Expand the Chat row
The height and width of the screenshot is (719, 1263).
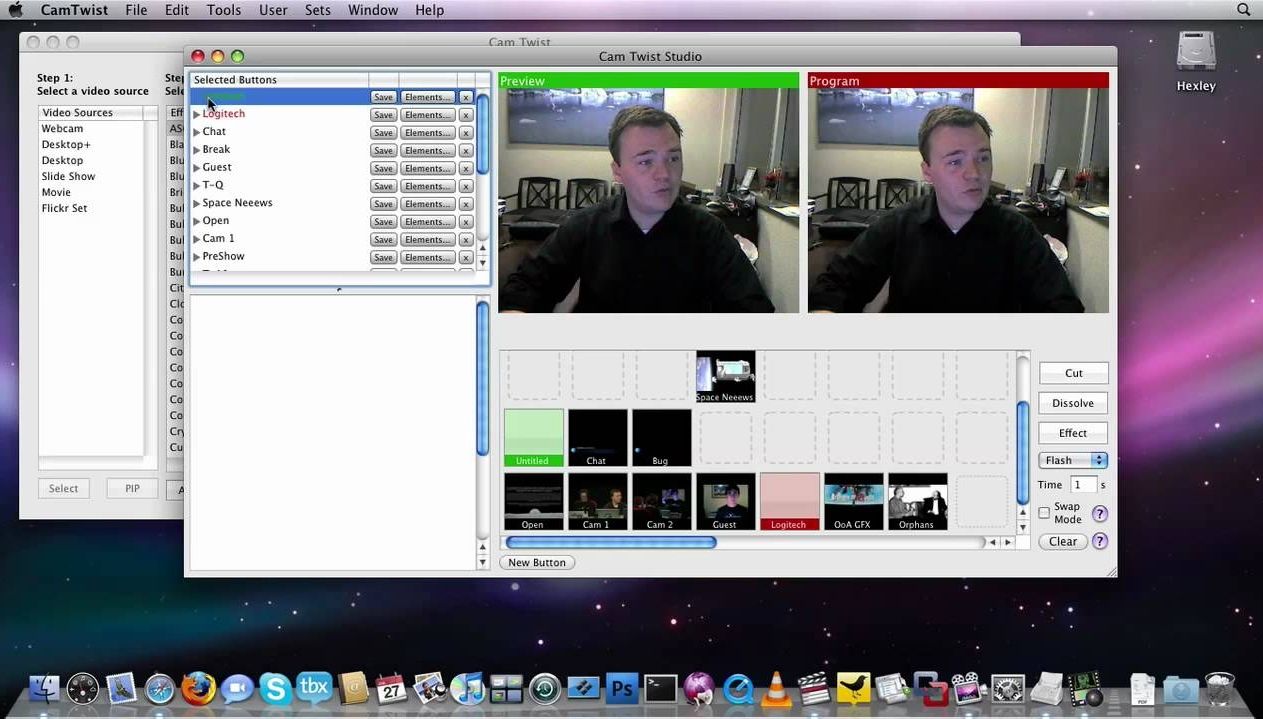pyautogui.click(x=196, y=132)
